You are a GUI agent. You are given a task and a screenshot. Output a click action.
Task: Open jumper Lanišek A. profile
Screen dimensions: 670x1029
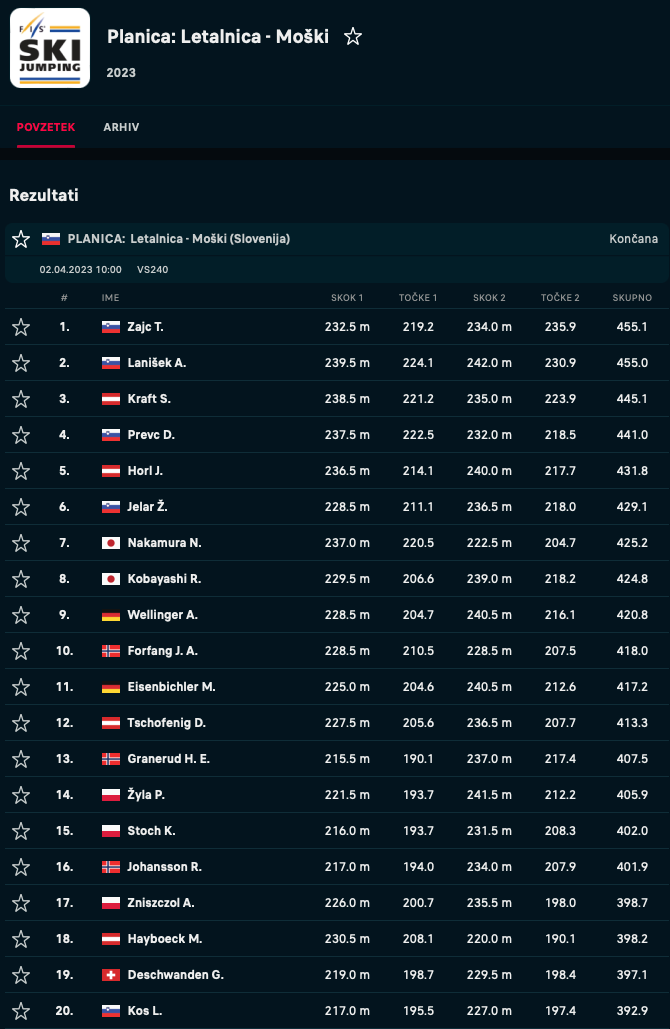[x=157, y=363]
